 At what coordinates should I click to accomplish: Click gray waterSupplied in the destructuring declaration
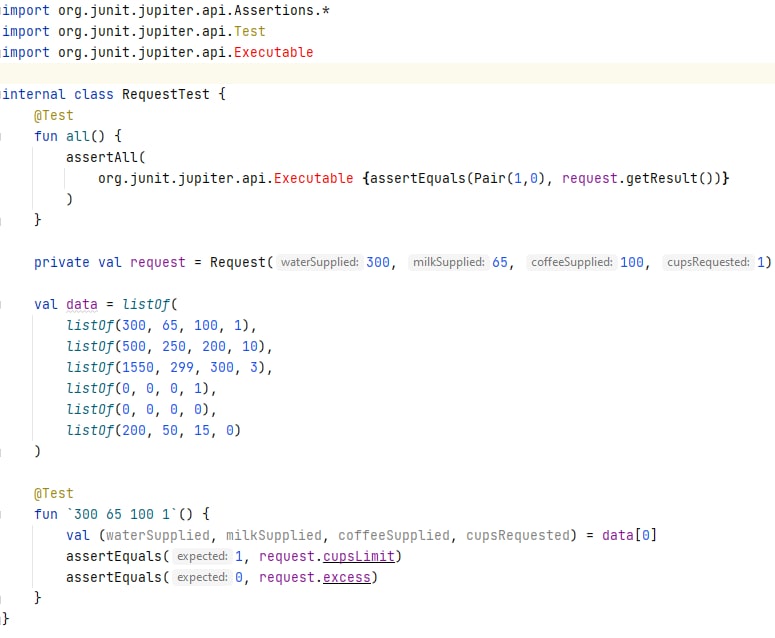click(x=158, y=536)
